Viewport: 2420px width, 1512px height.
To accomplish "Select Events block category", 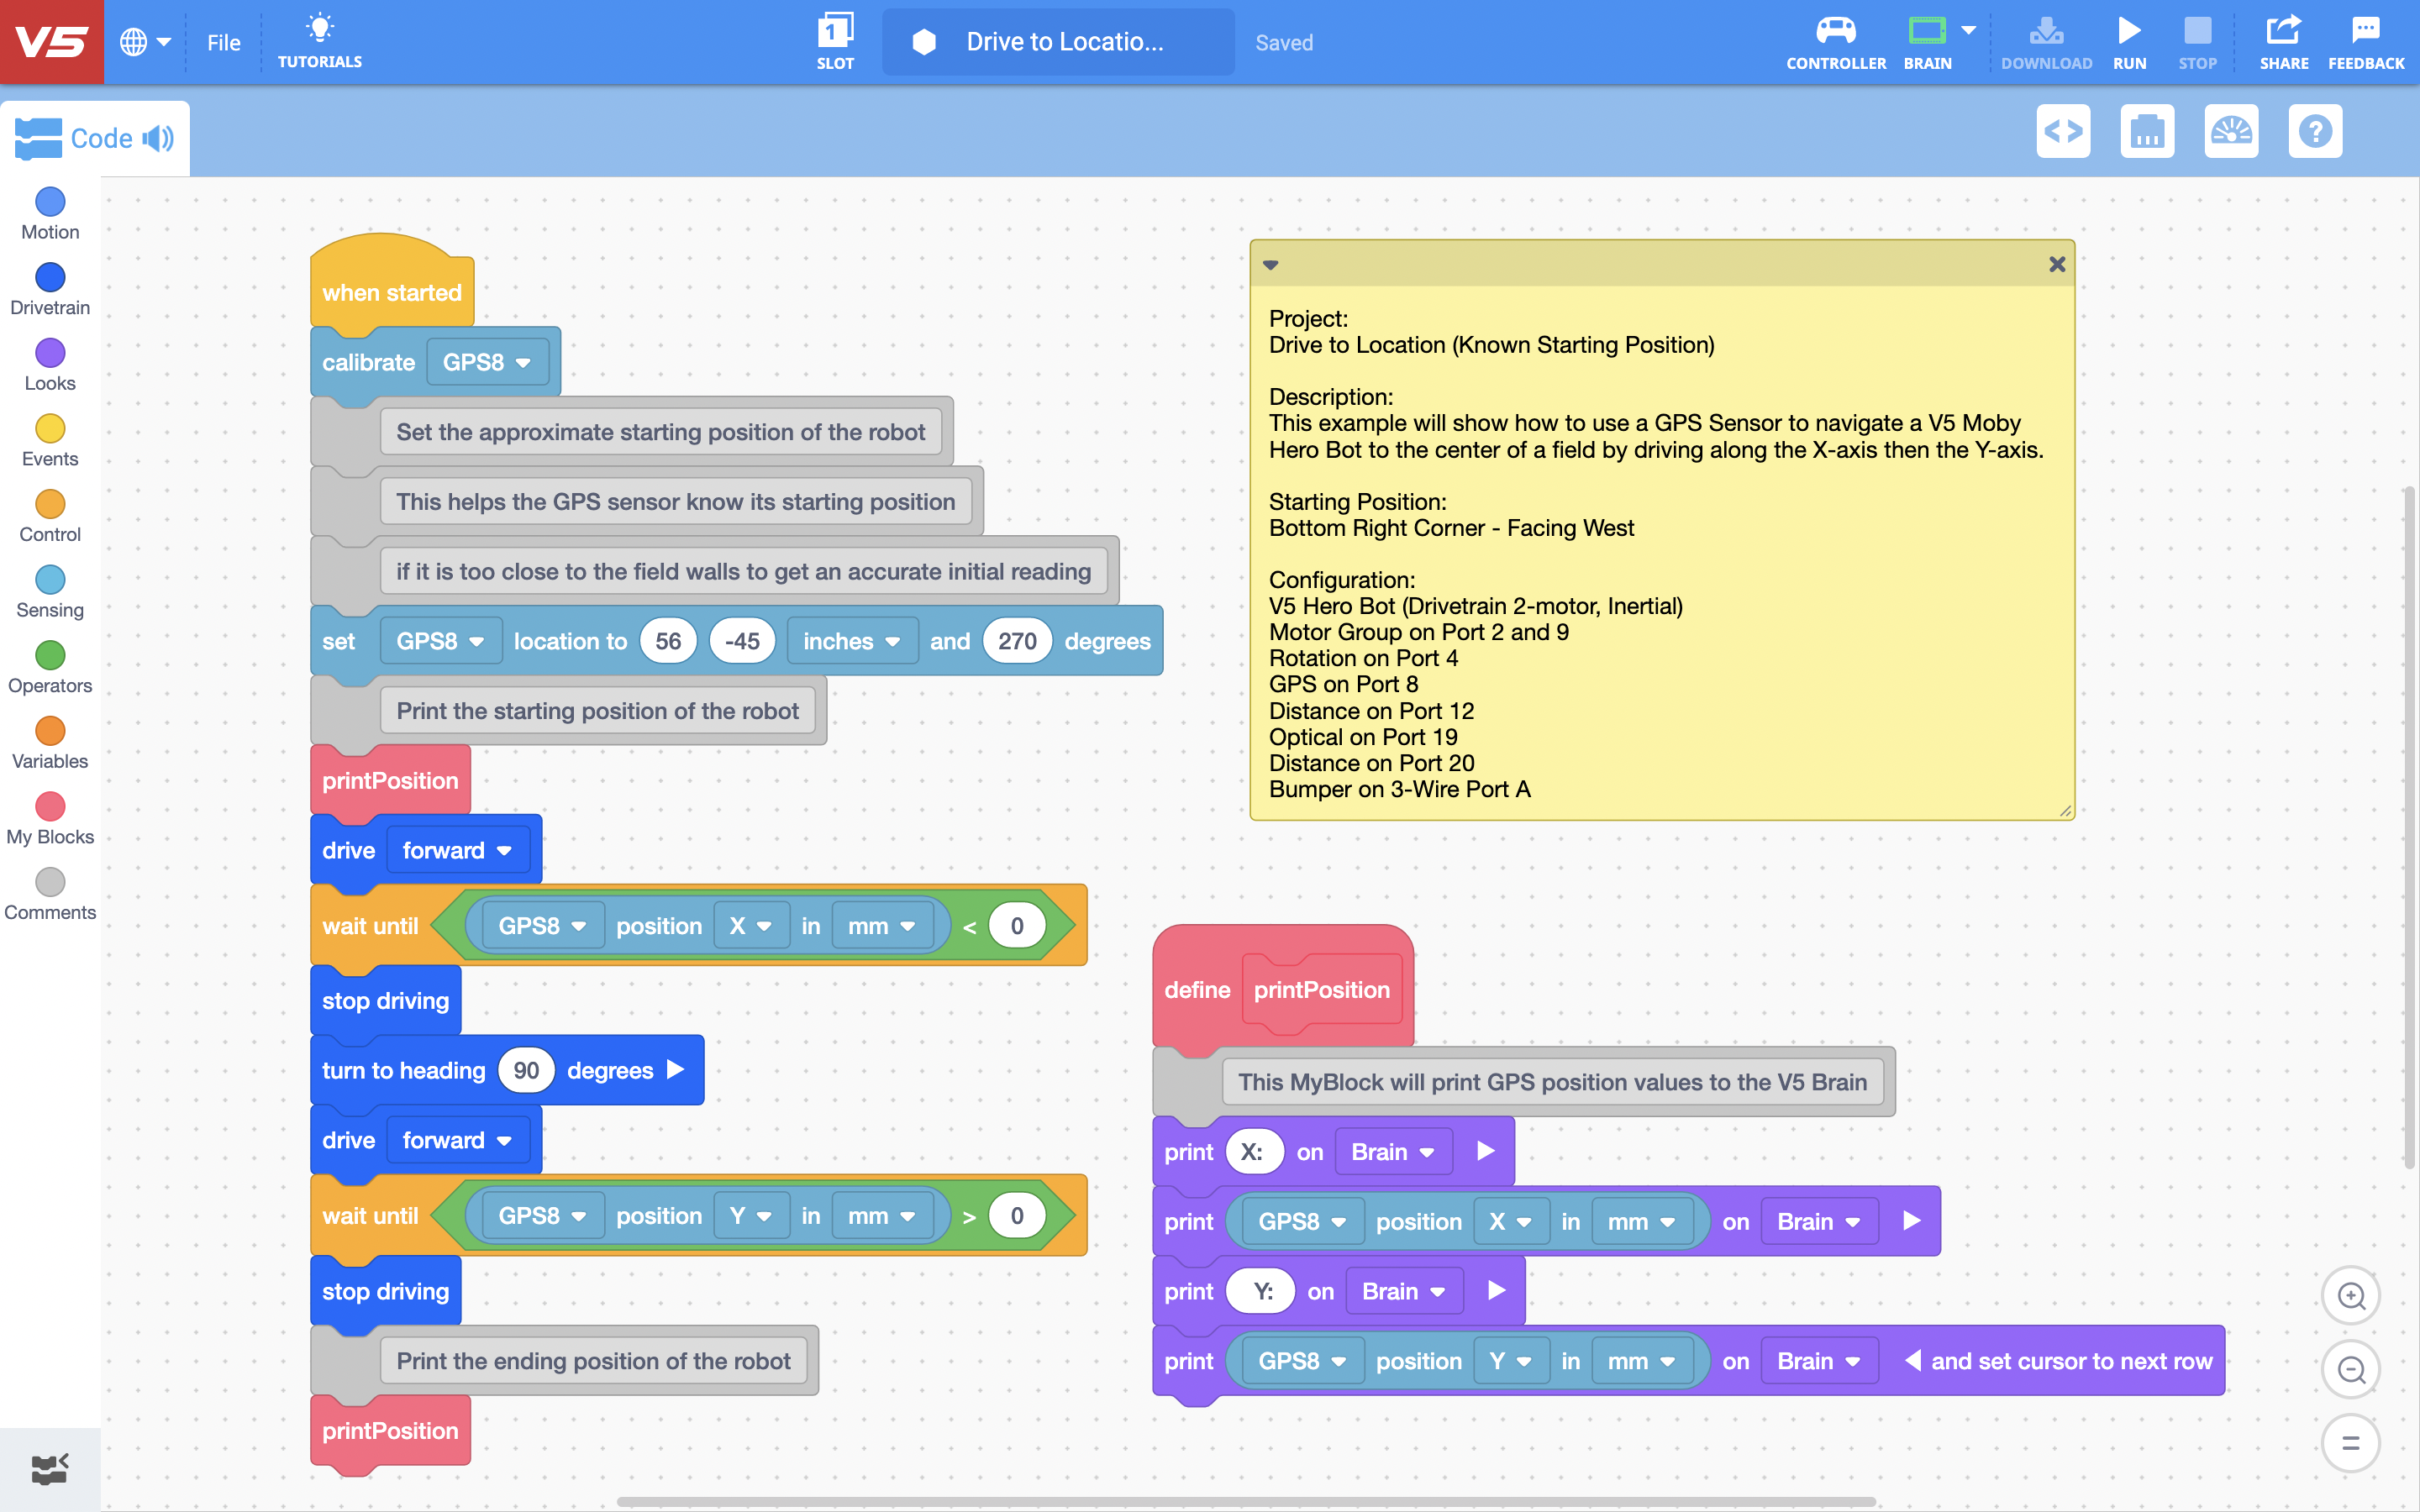I will click(x=50, y=441).
